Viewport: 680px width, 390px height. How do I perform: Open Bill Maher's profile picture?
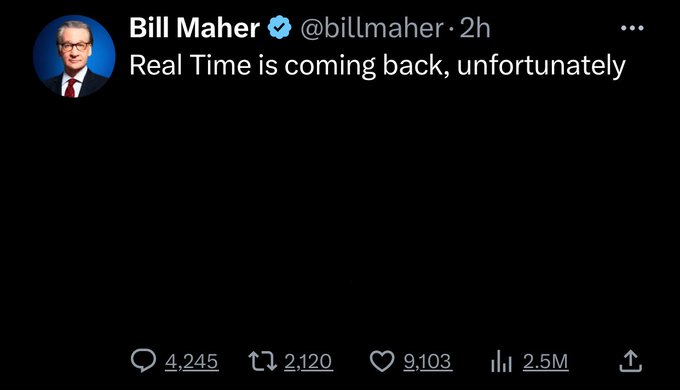(74, 56)
